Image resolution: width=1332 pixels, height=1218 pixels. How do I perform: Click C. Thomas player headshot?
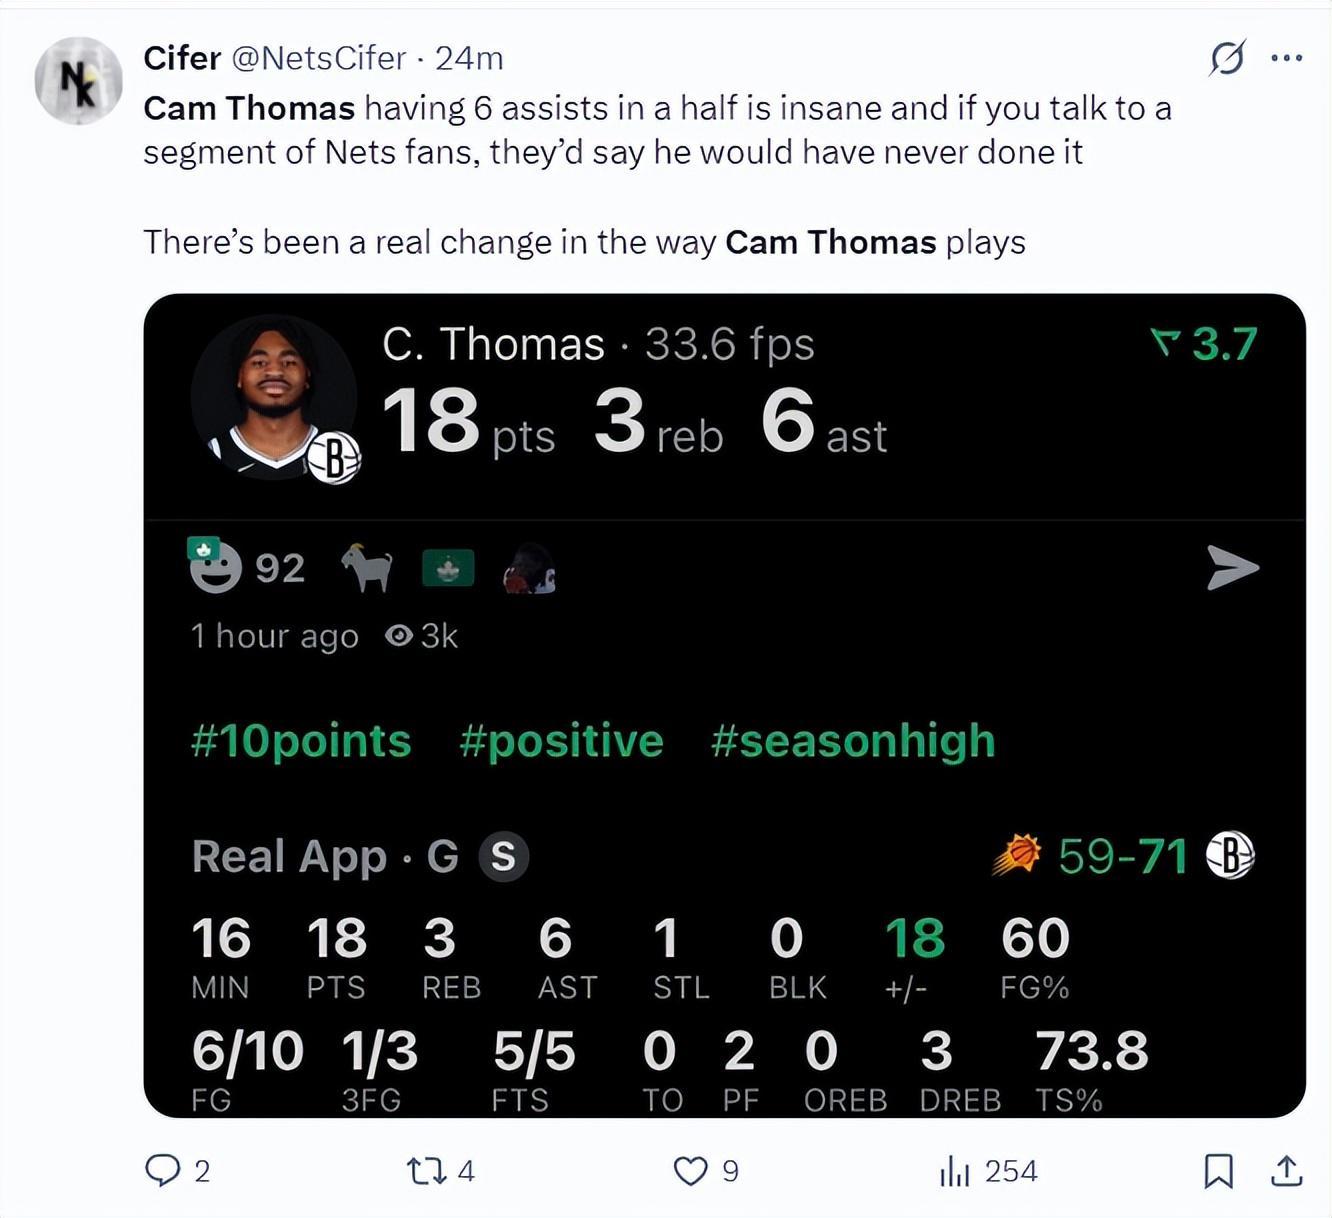(x=273, y=397)
